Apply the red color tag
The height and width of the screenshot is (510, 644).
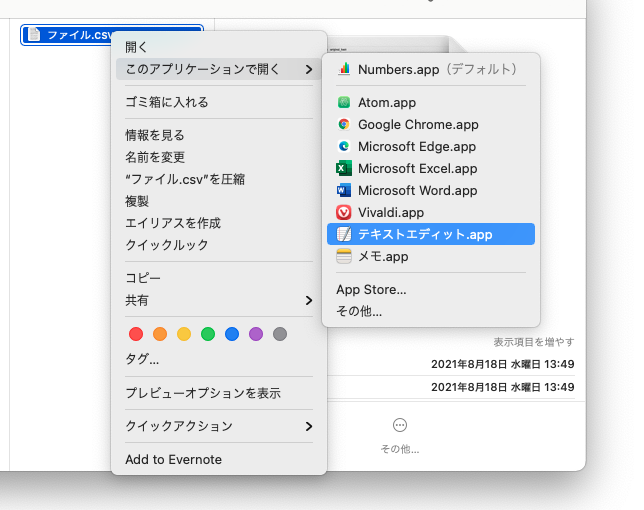[136, 334]
